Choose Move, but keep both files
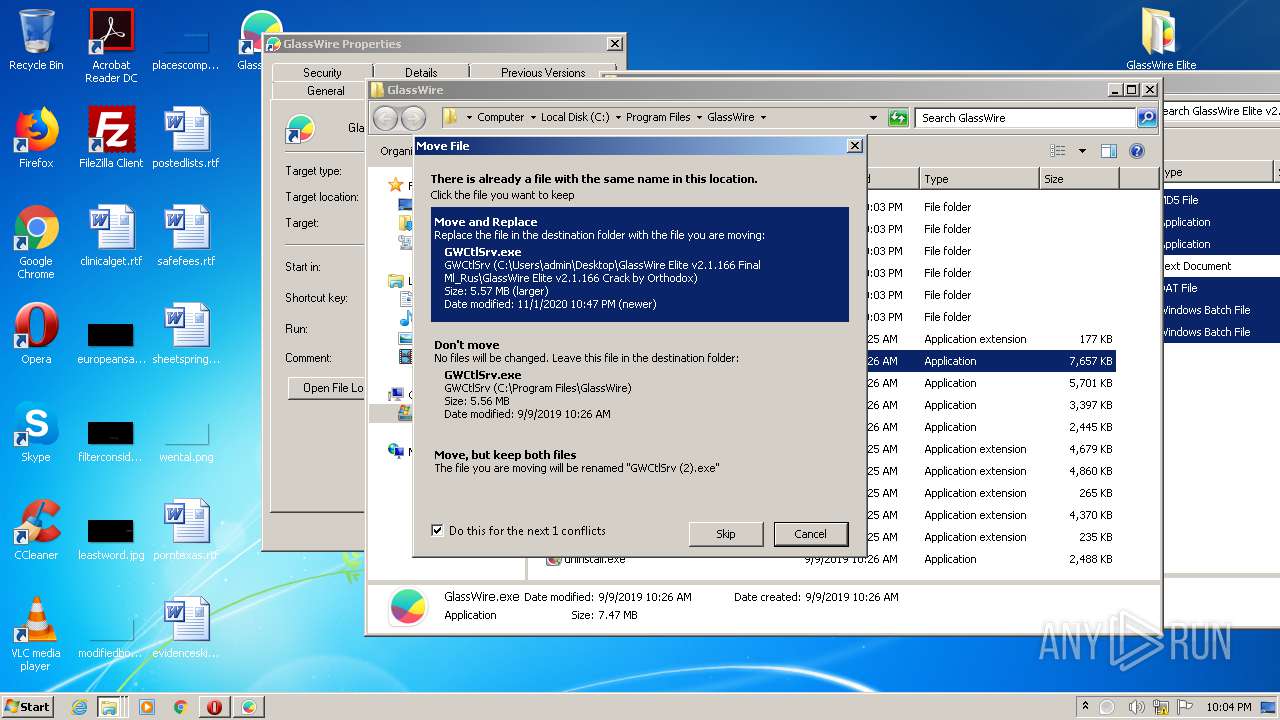Image resolution: width=1280 pixels, height=720 pixels. (640, 461)
